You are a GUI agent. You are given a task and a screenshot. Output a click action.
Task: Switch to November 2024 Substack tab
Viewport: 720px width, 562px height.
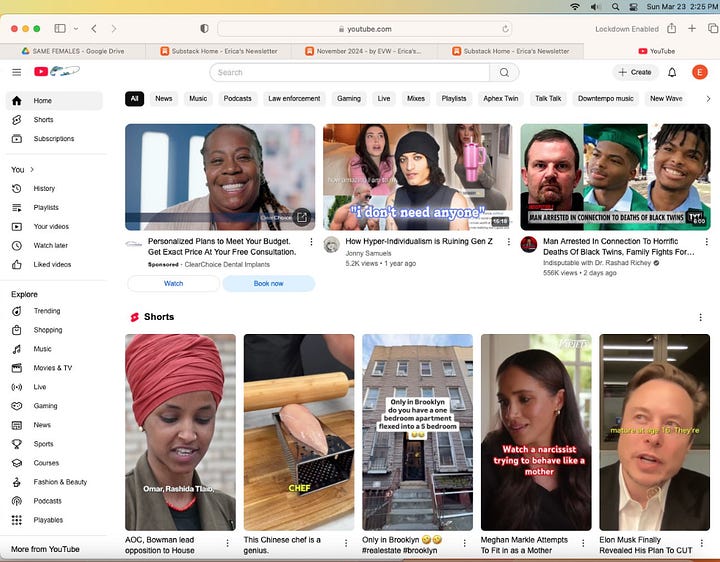click(x=364, y=51)
